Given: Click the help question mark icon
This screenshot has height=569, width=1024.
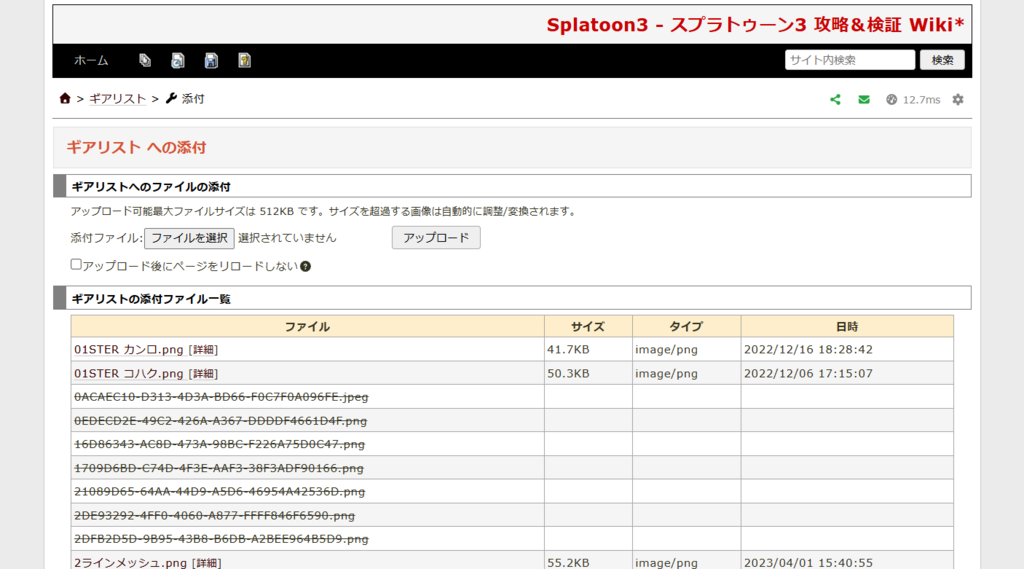Looking at the screenshot, I should 306,266.
